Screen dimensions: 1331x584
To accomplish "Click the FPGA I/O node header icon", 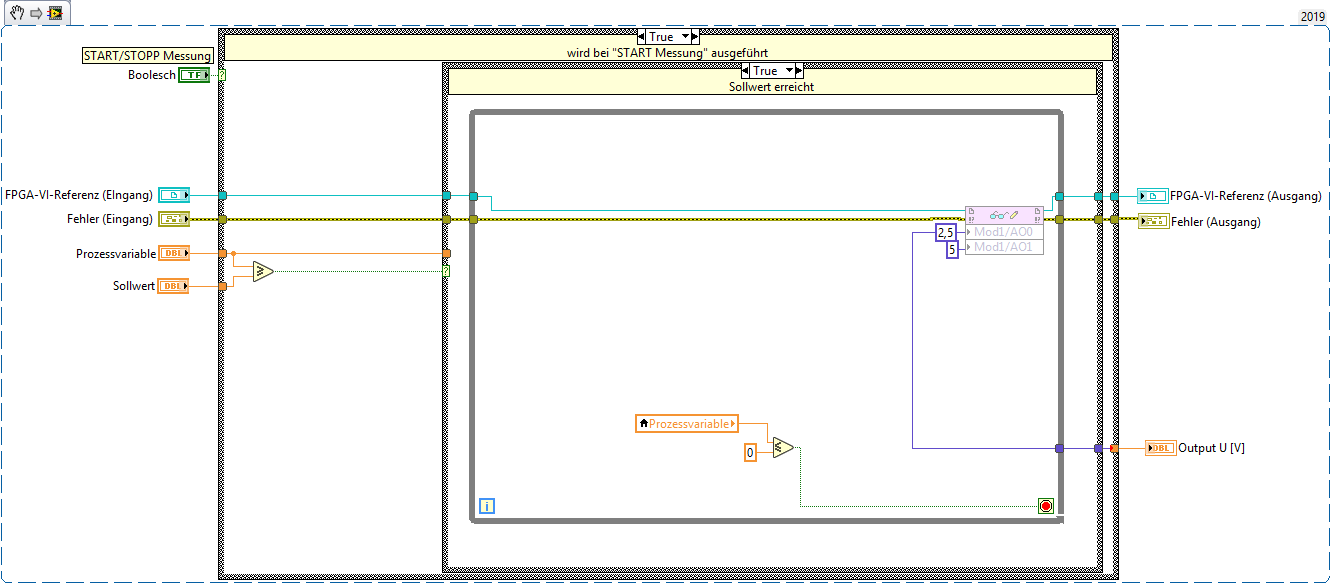I will pyautogui.click(x=1004, y=214).
